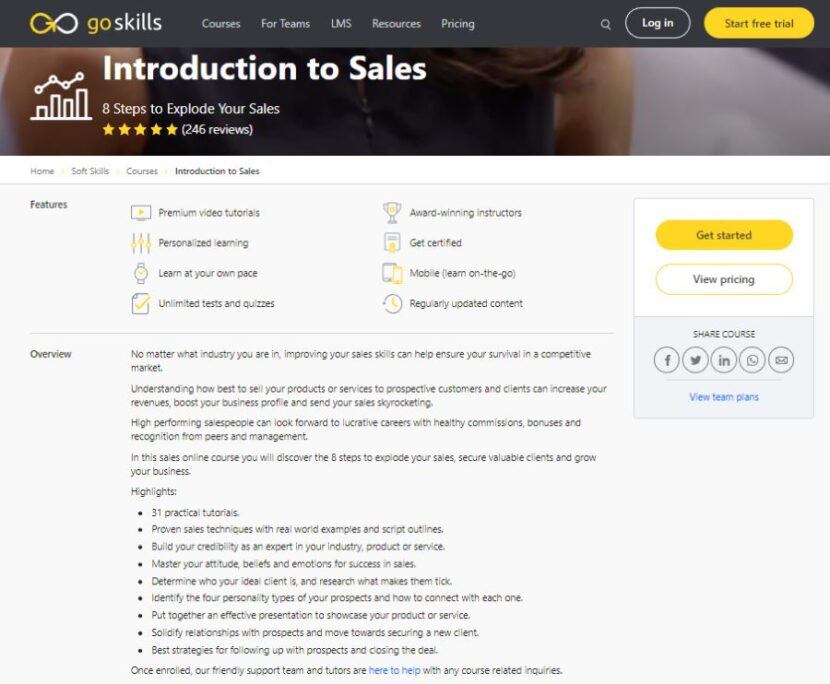Share the course through WhatsApp
The width and height of the screenshot is (830, 684).
(751, 360)
